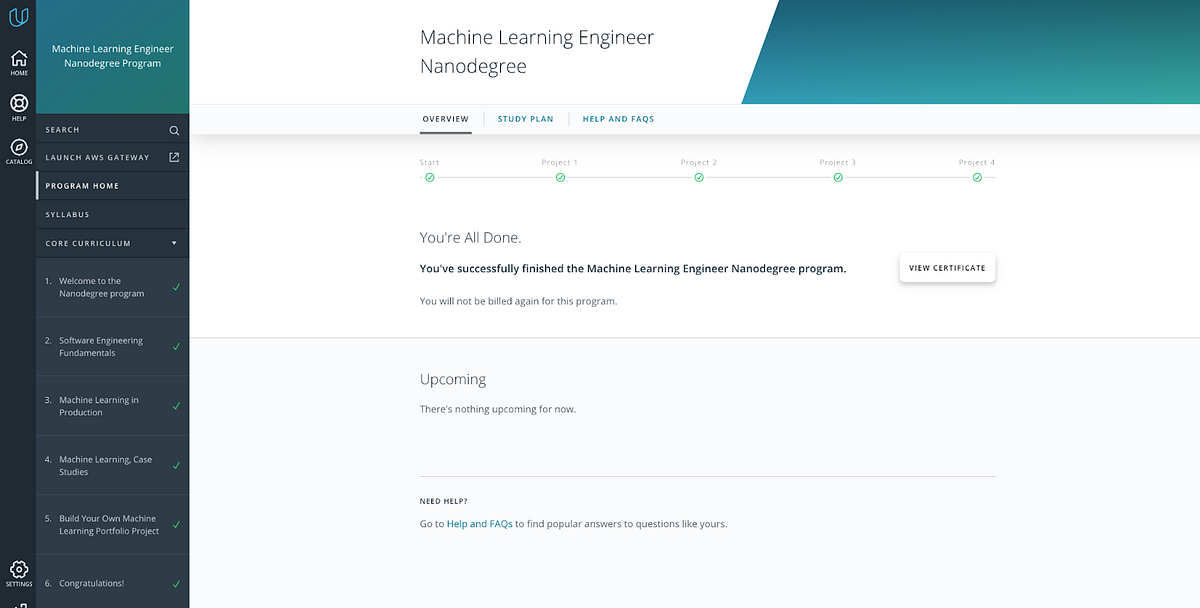Click the Project 3 progress checkmark
1200x608 pixels.
point(838,177)
